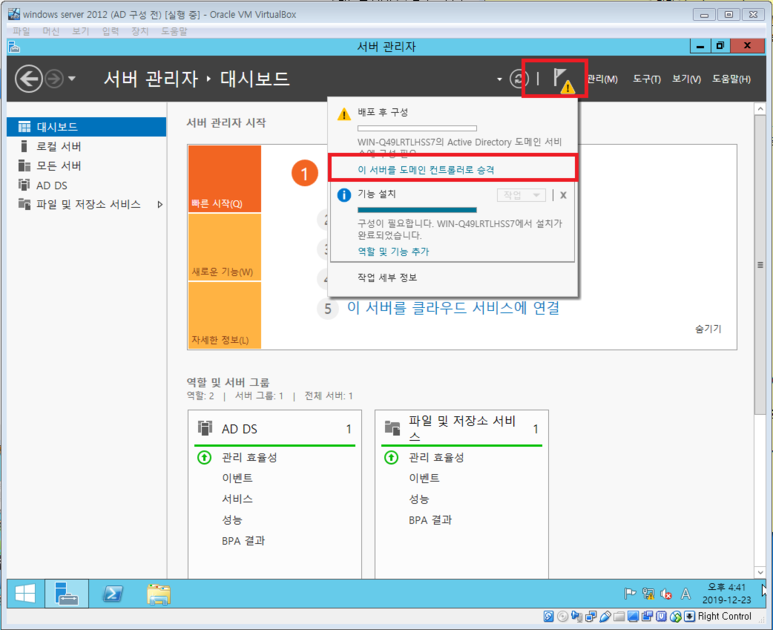773x630 pixels.
Task: Open the AD DS role tile header
Action: (275, 429)
